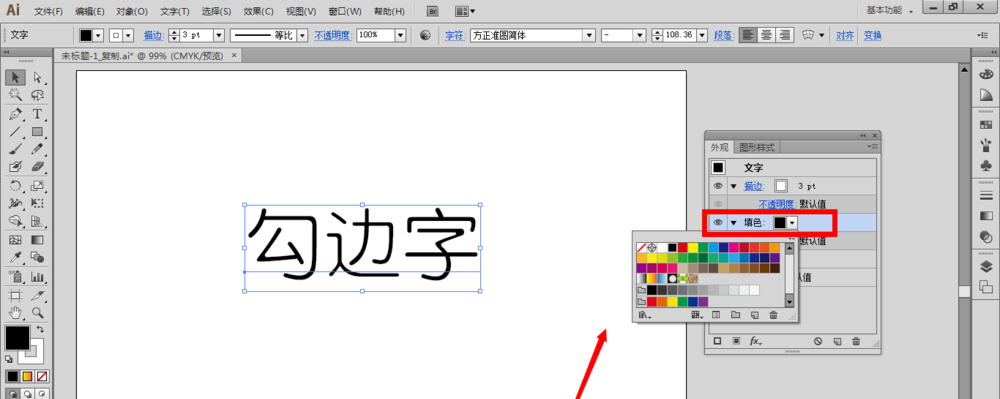The height and width of the screenshot is (399, 1000).
Task: Click the 描边 link in control bar
Action: point(152,35)
